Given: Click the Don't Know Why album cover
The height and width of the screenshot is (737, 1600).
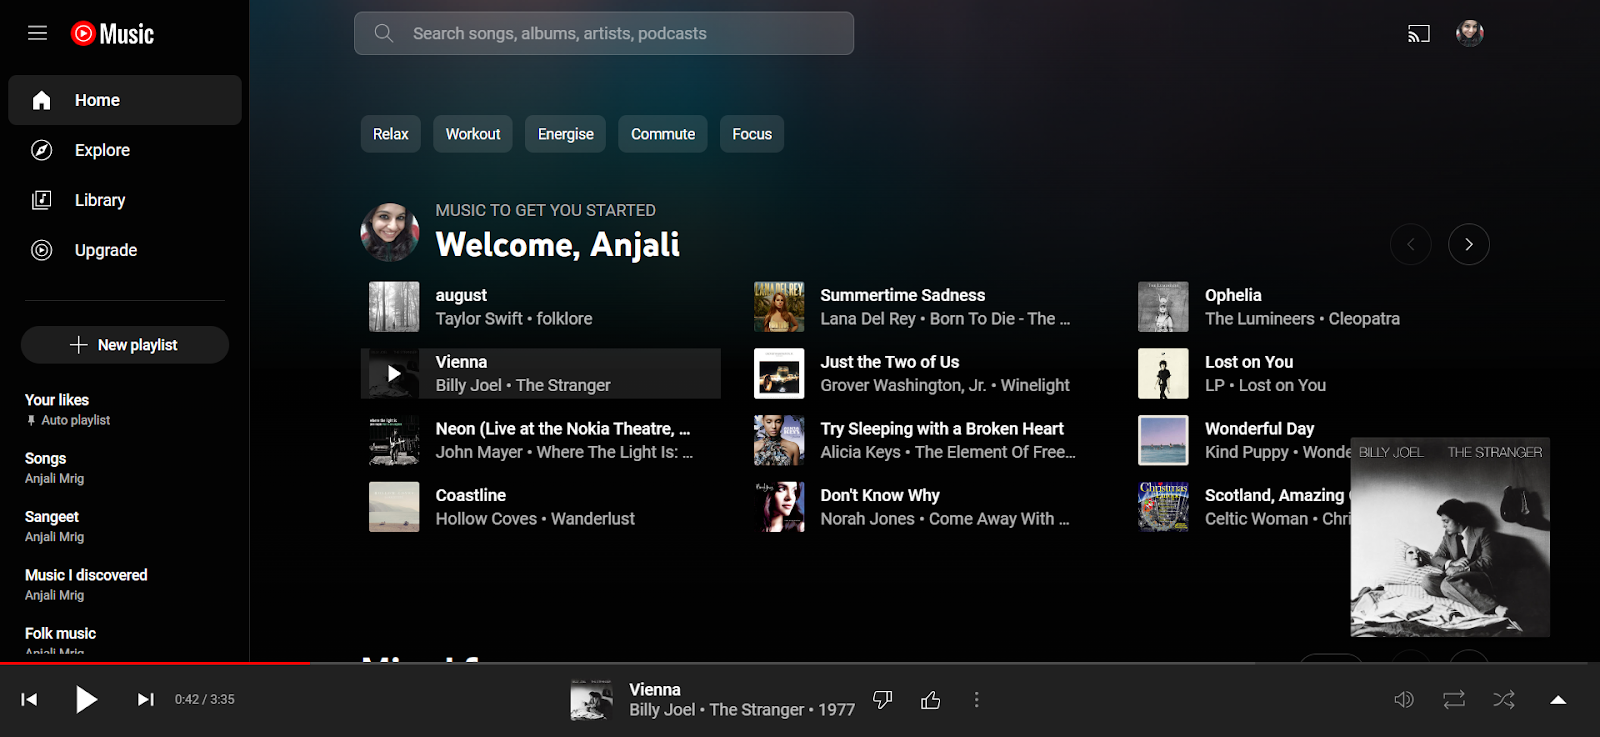Looking at the screenshot, I should point(779,507).
